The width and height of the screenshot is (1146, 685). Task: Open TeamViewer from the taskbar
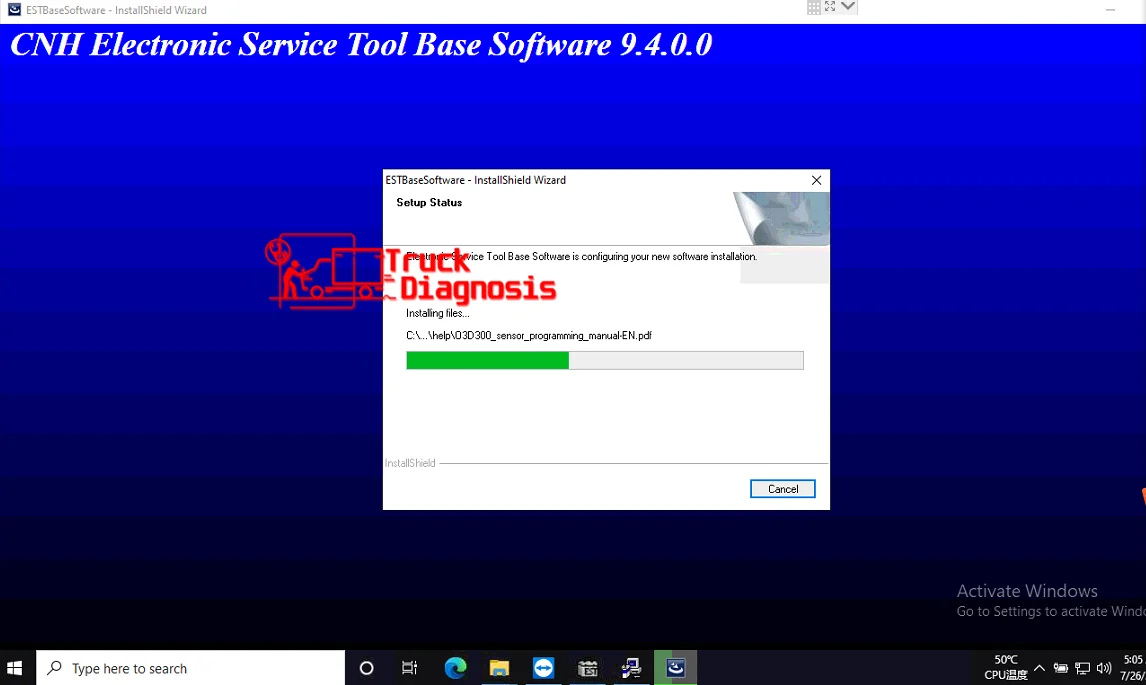[x=543, y=667]
